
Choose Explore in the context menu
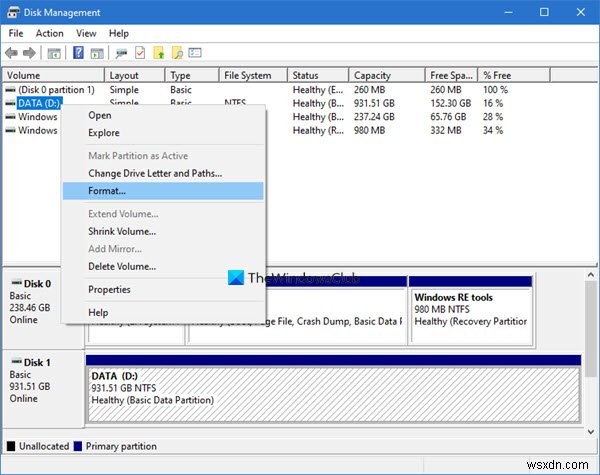163,133
